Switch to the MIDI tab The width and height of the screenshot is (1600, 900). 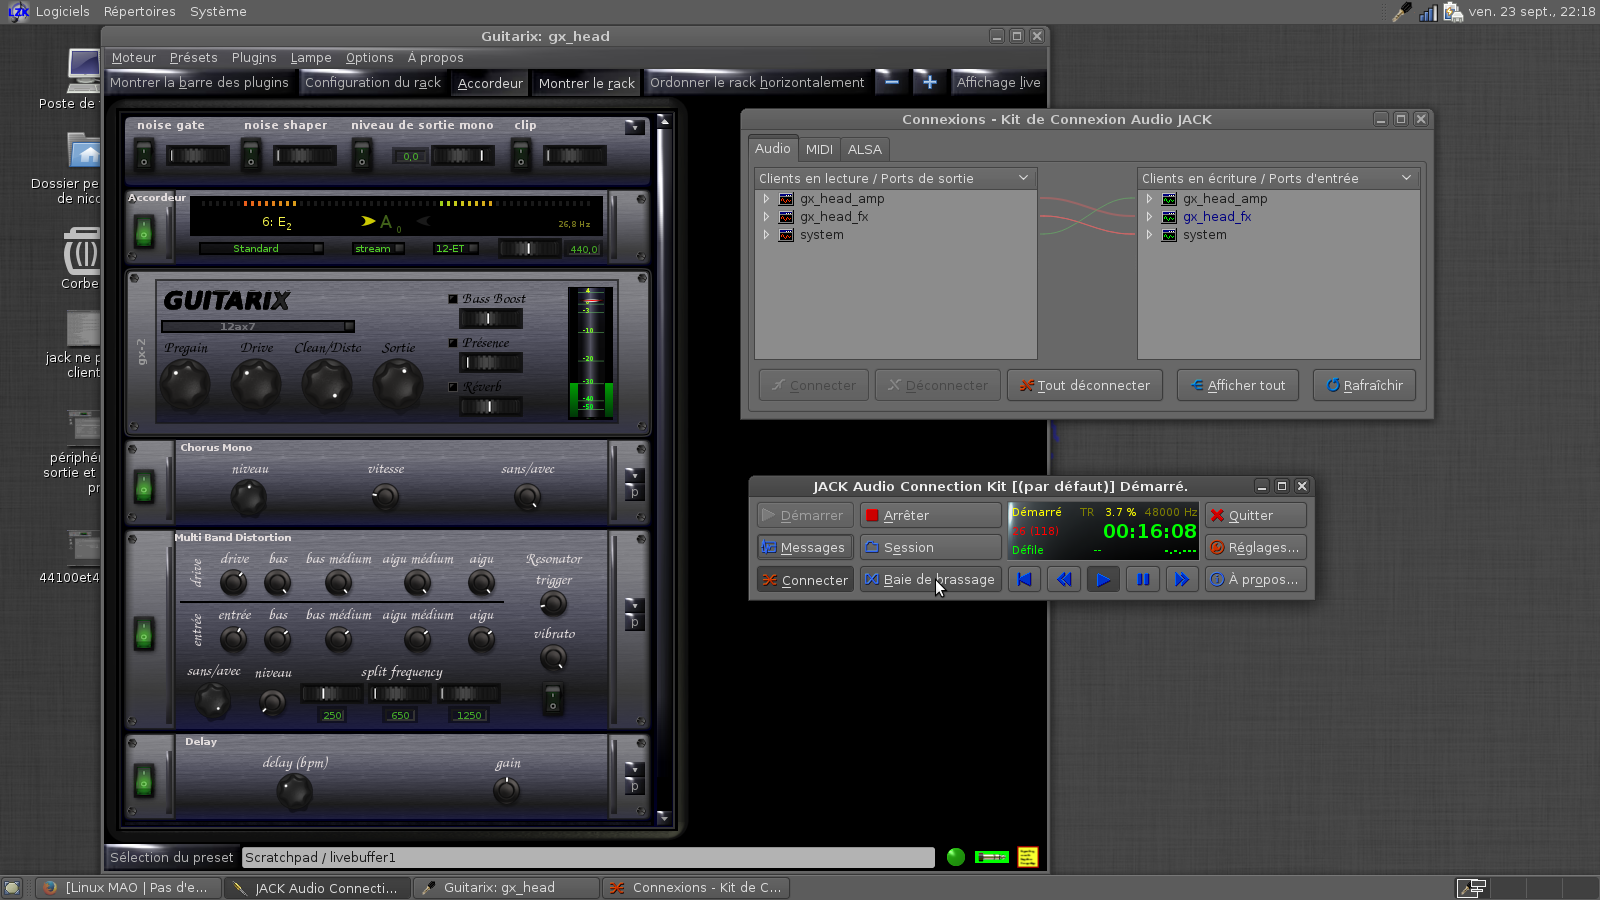pos(819,149)
